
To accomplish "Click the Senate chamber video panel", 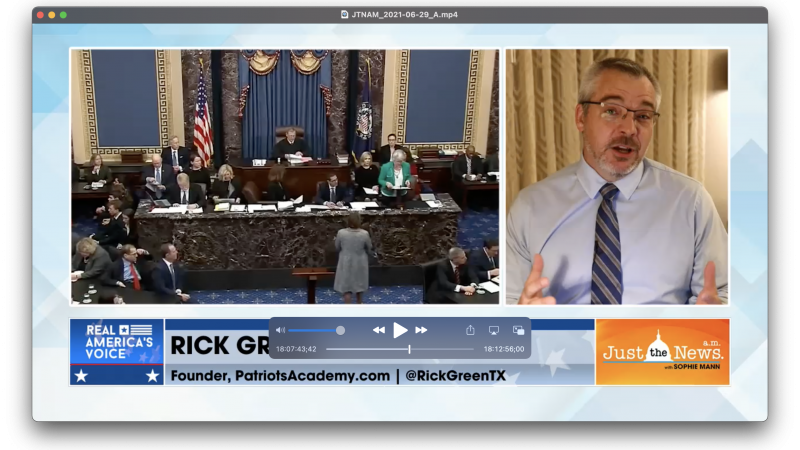I will (284, 176).
